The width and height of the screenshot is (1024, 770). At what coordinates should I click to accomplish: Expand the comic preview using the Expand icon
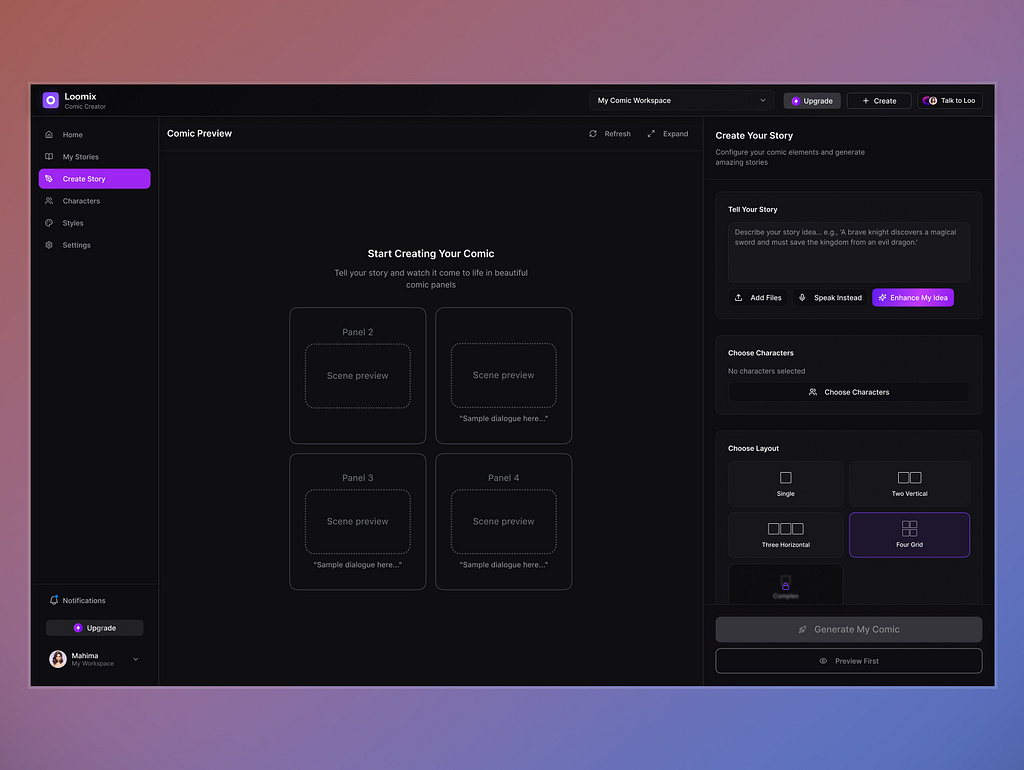(x=654, y=133)
